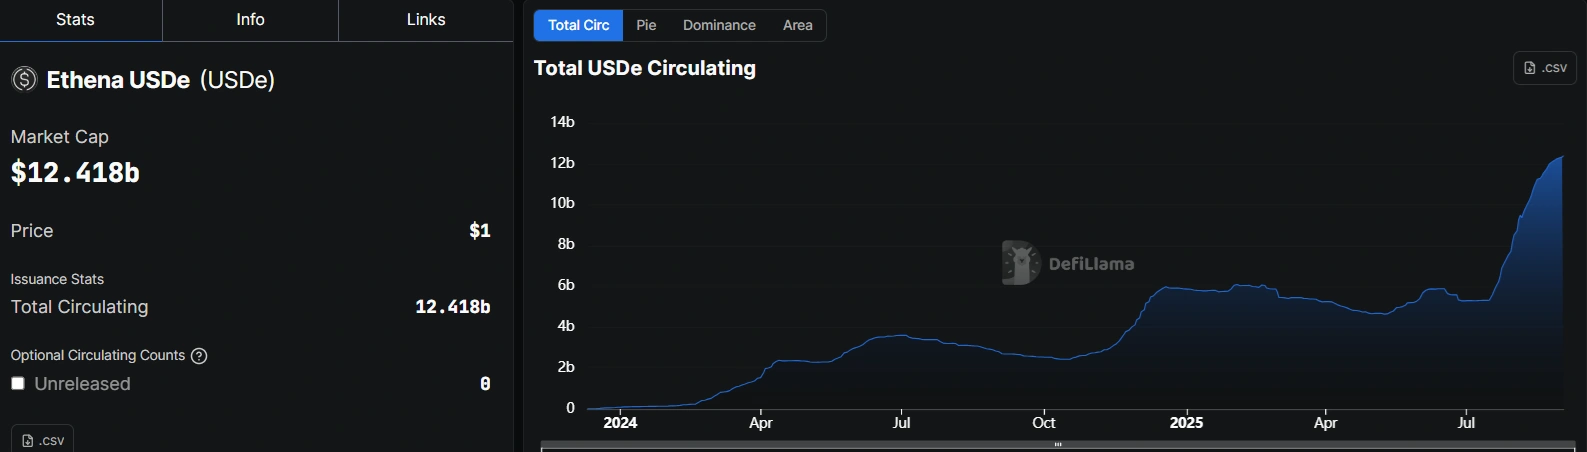This screenshot has width=1587, height=452.
Task: Click the Oct label on the chart axis
Action: pyautogui.click(x=1043, y=423)
